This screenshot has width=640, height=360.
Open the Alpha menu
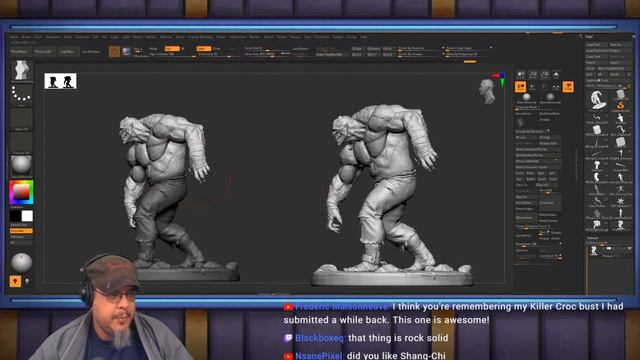(x=14, y=37)
